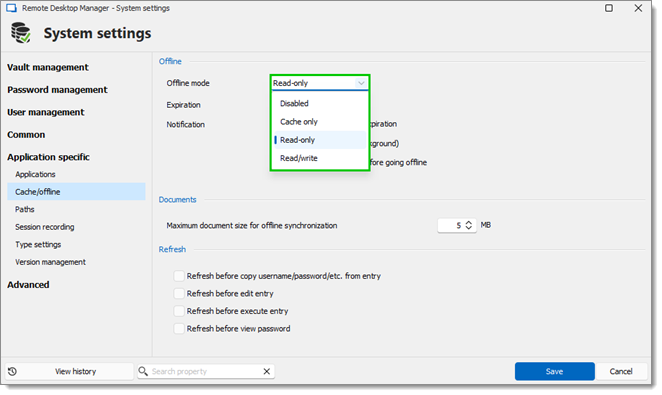Check Refresh before edit entry
Screen dimensions: 662x395
click(x=179, y=293)
